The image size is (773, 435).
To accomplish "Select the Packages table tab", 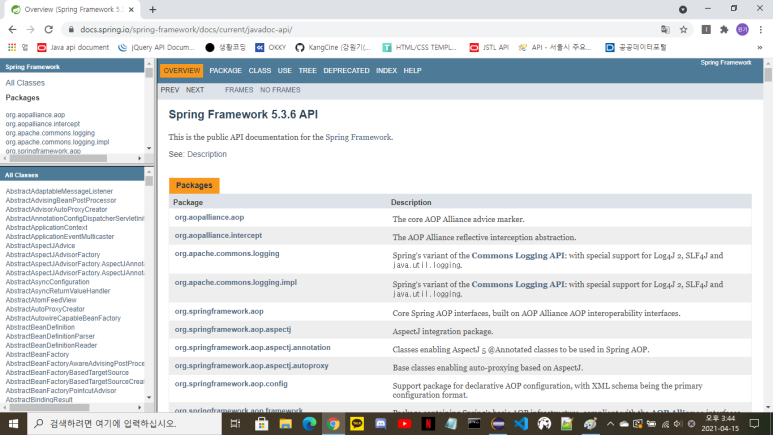I will pyautogui.click(x=194, y=185).
